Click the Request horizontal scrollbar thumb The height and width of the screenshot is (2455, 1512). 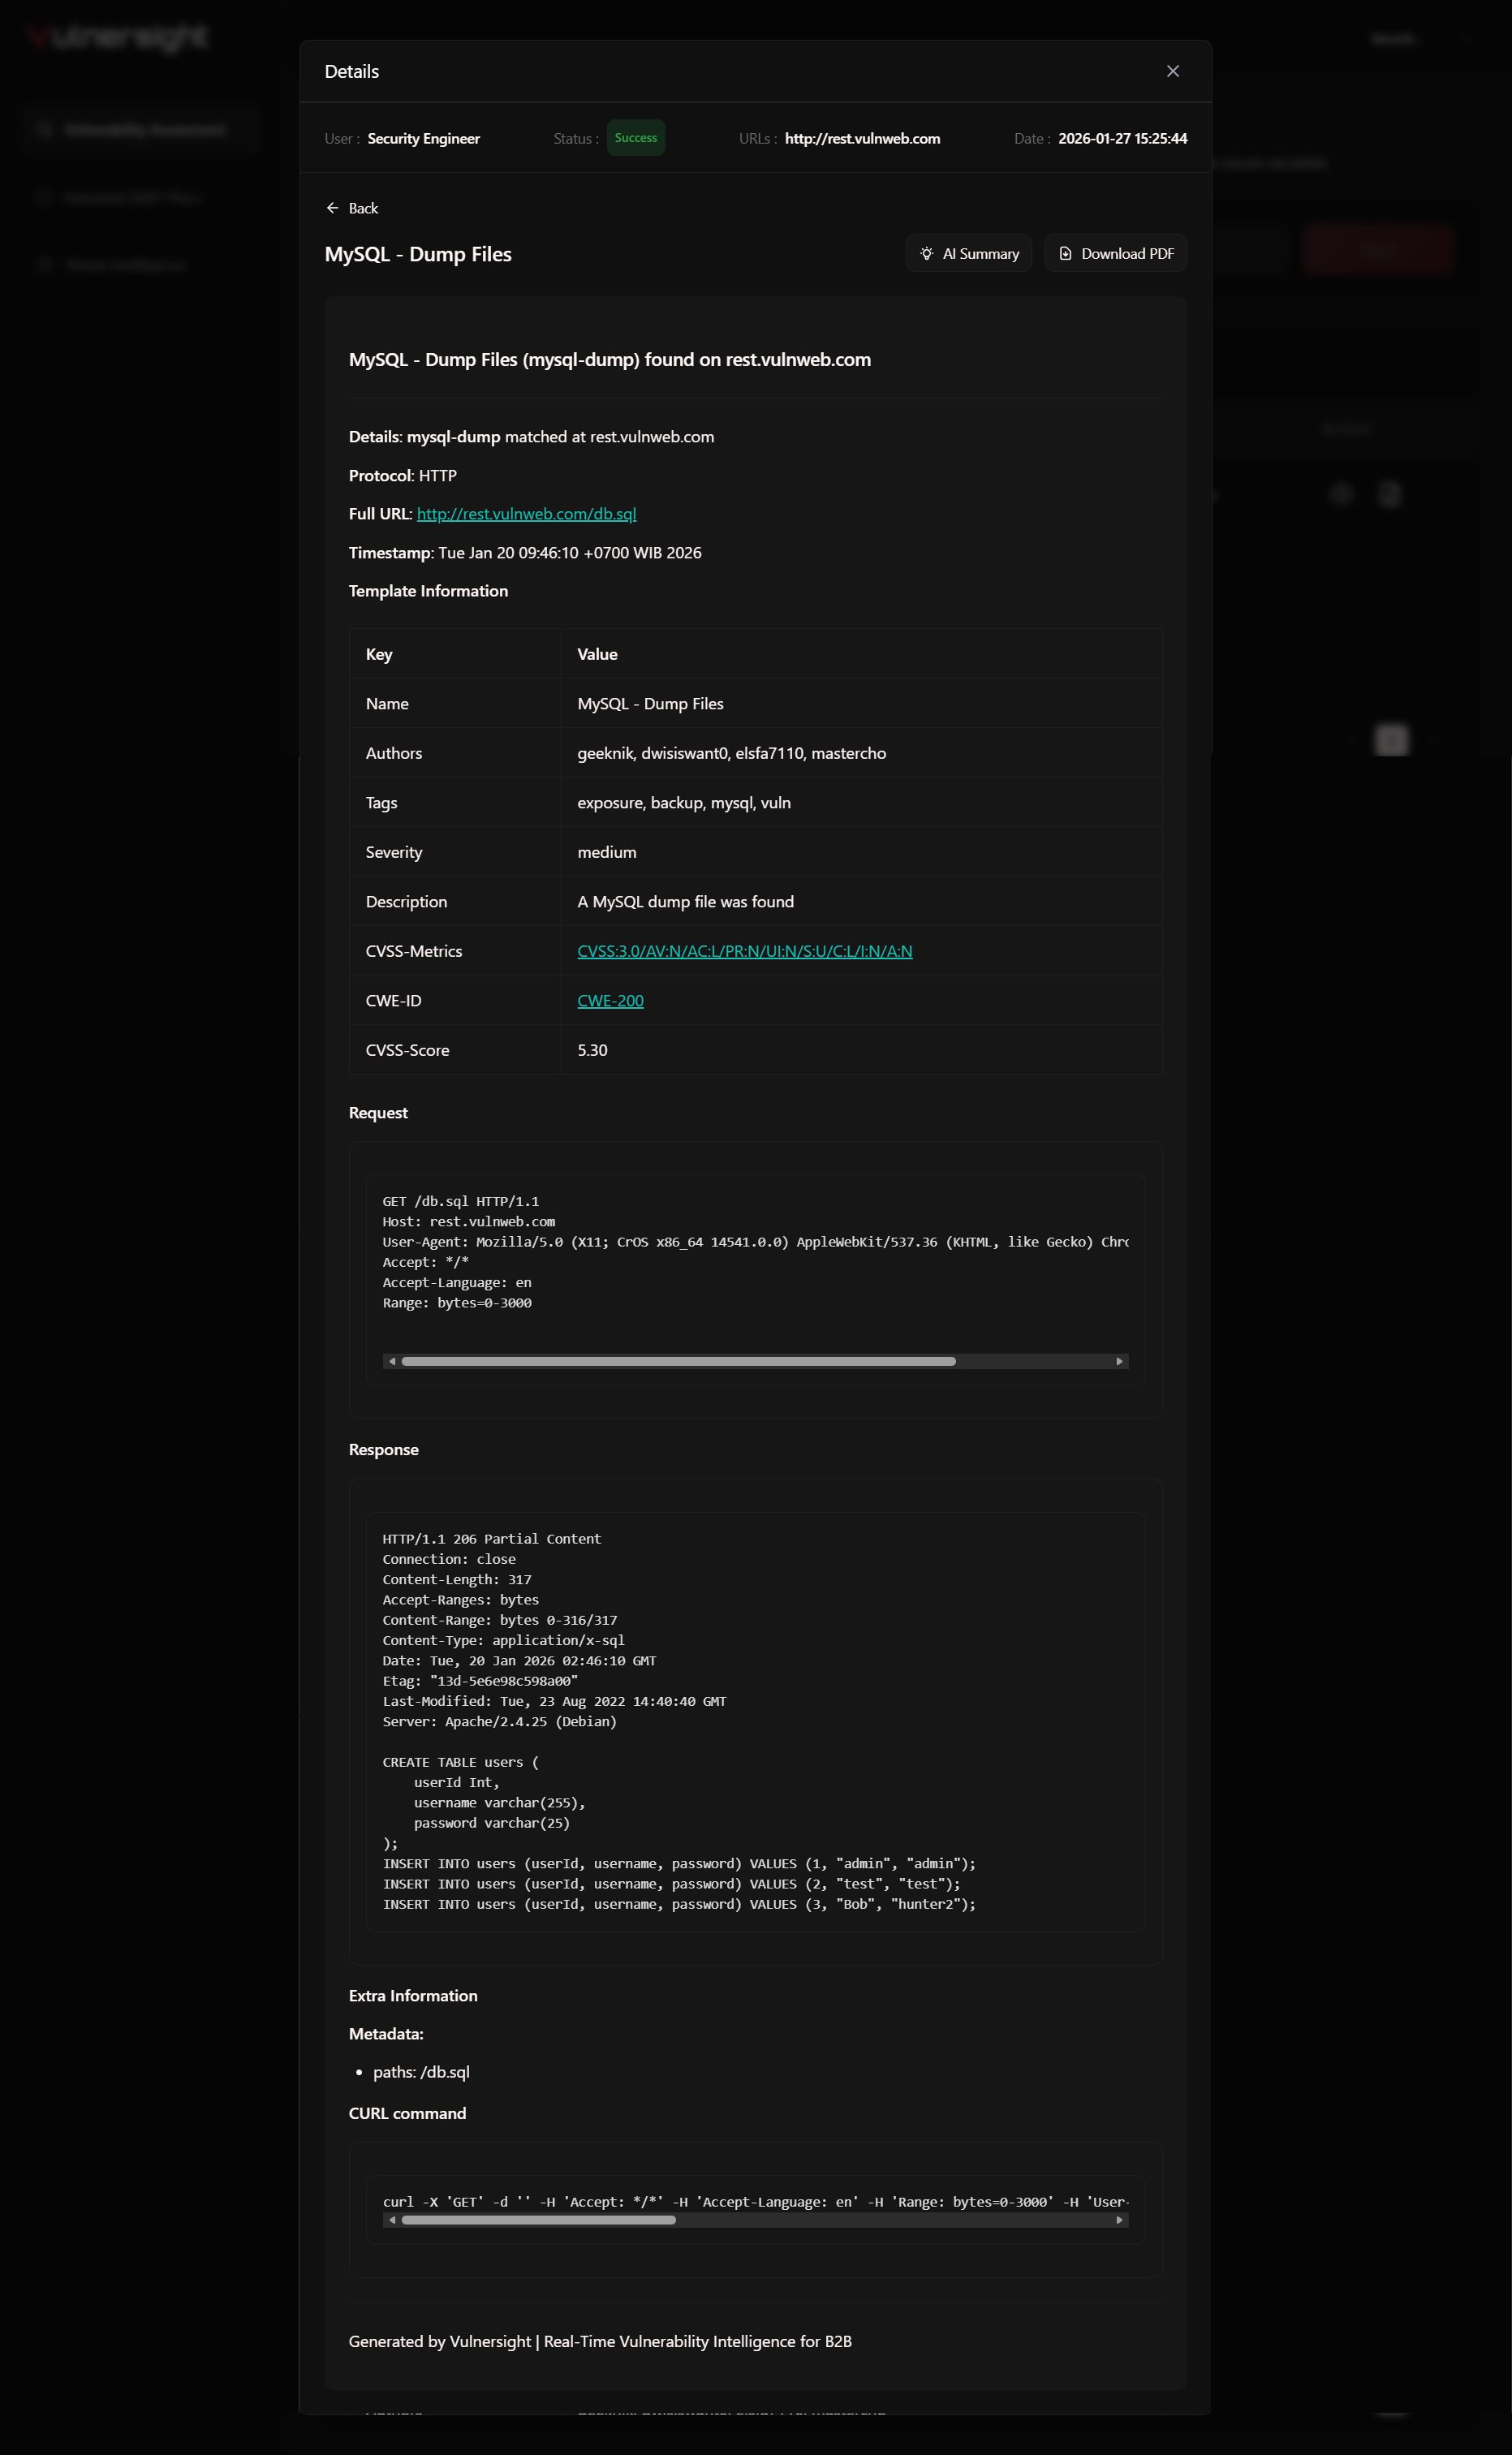678,1361
